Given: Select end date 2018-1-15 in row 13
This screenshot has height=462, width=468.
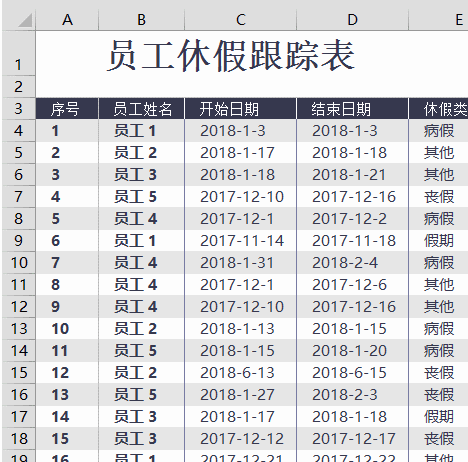Looking at the screenshot, I should tap(352, 329).
